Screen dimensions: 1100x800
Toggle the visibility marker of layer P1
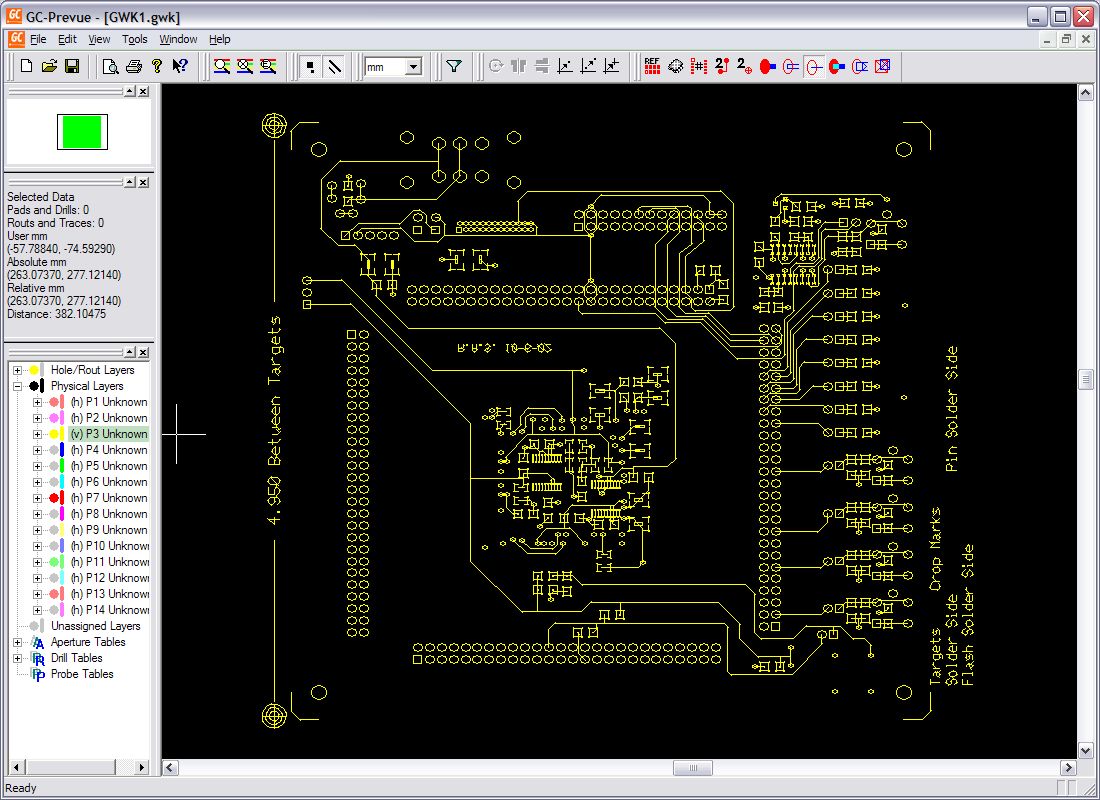(x=54, y=402)
